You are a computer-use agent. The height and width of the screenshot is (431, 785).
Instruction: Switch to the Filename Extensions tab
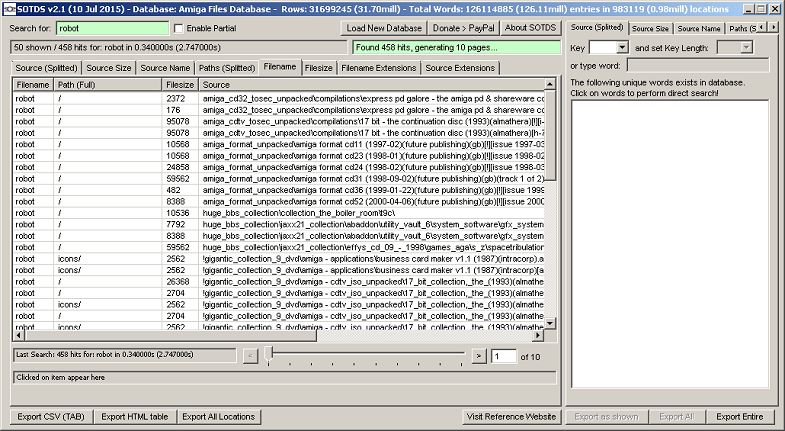(378, 68)
